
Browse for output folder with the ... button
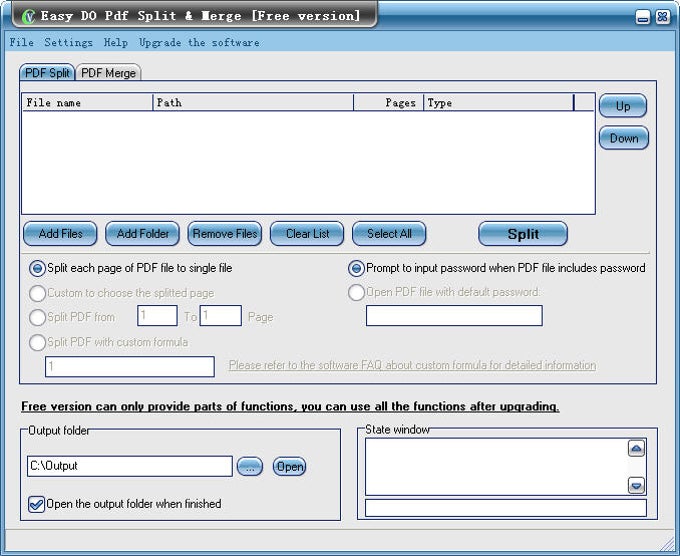(250, 467)
